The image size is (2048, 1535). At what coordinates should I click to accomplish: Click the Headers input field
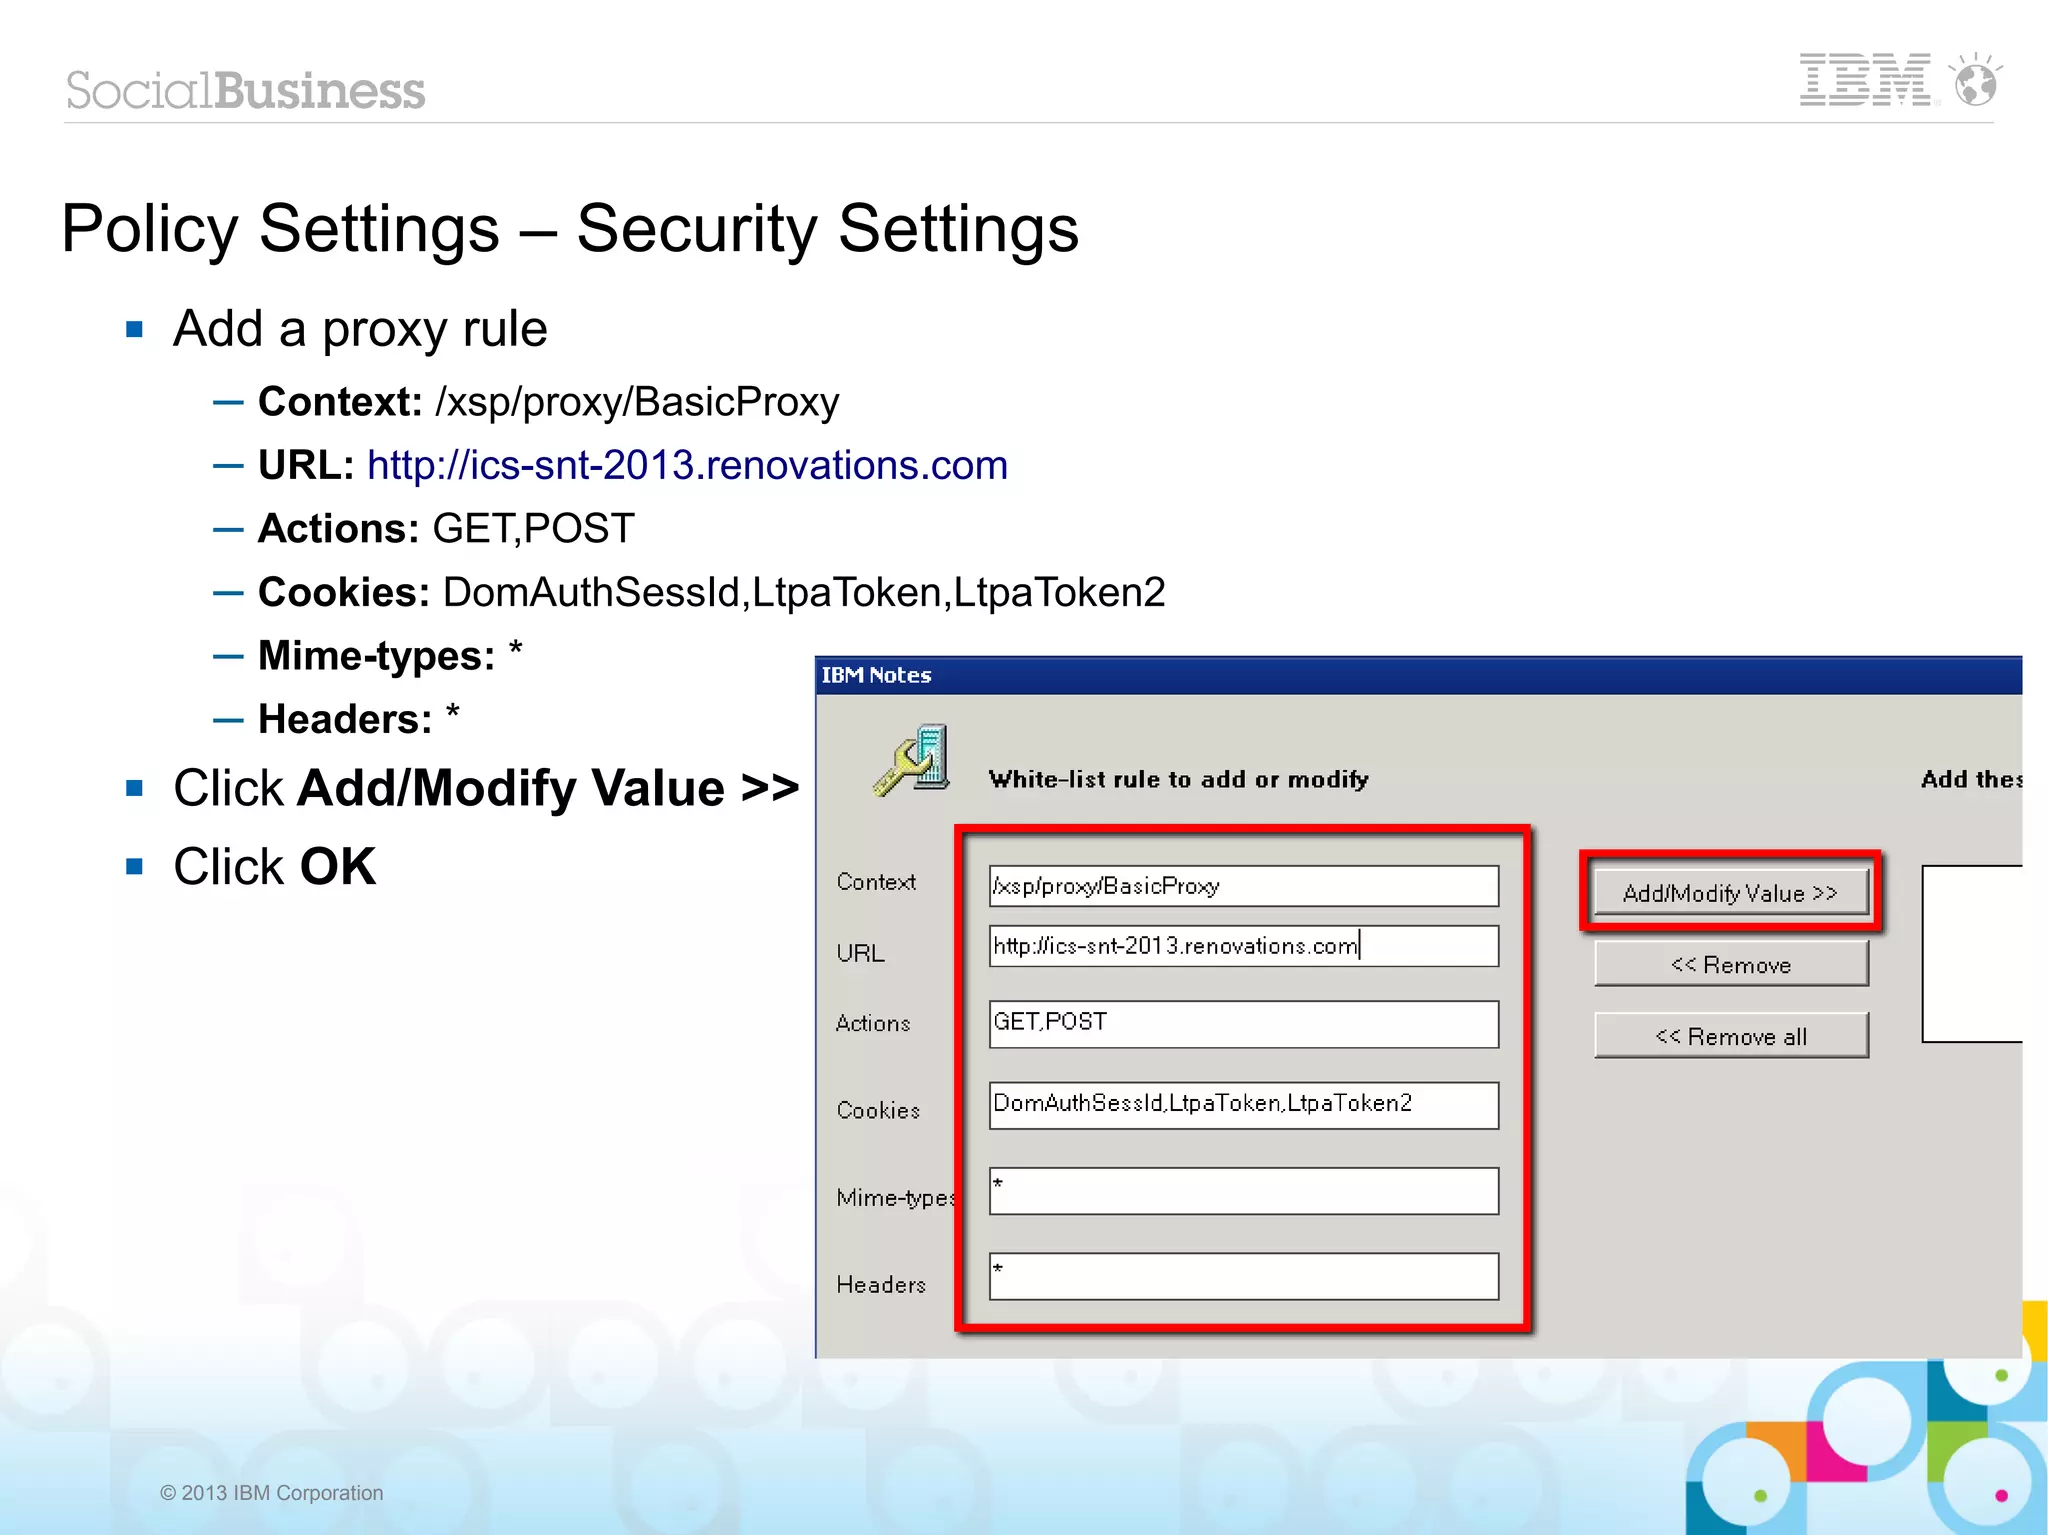pyautogui.click(x=1244, y=1276)
